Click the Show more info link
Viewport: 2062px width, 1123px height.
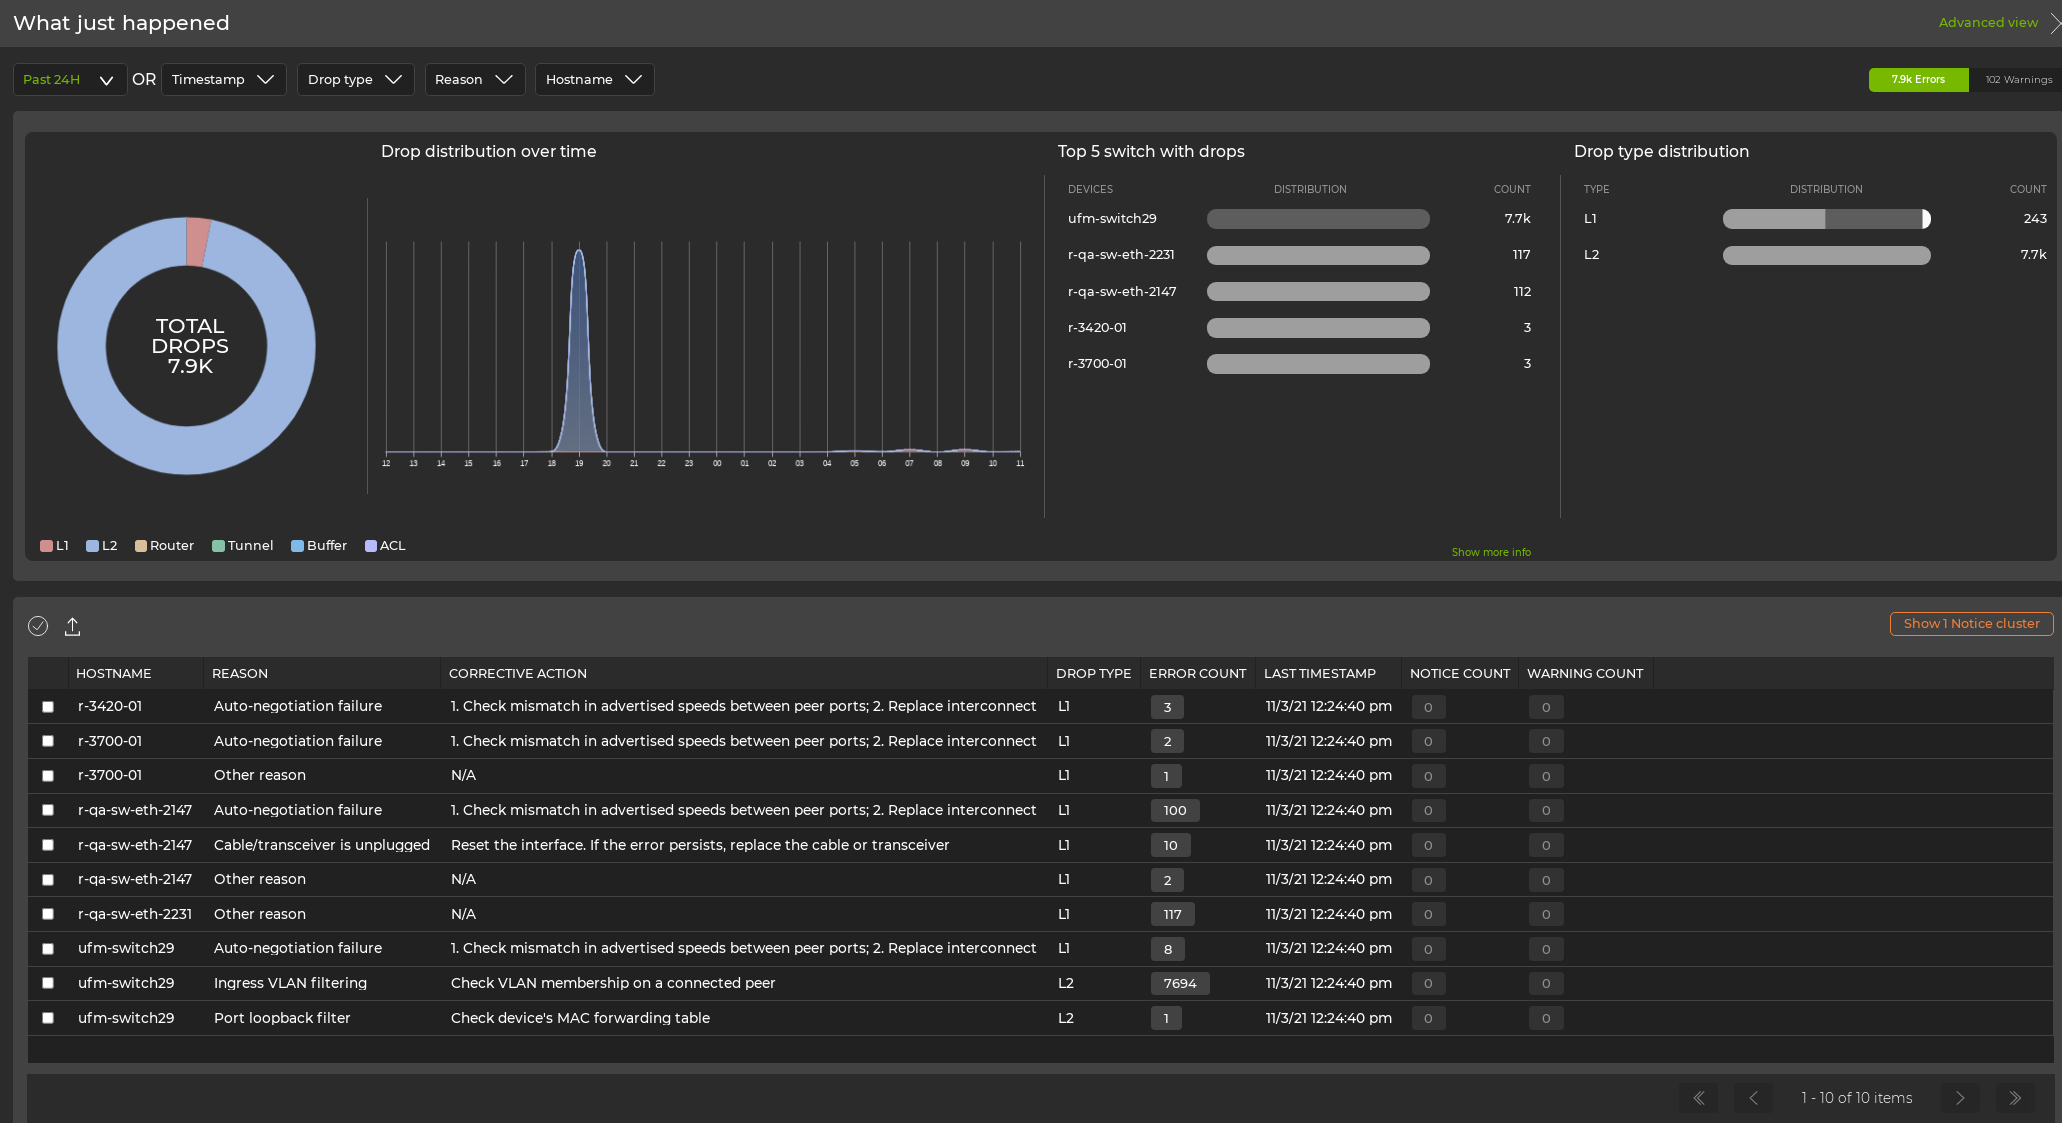(1490, 552)
